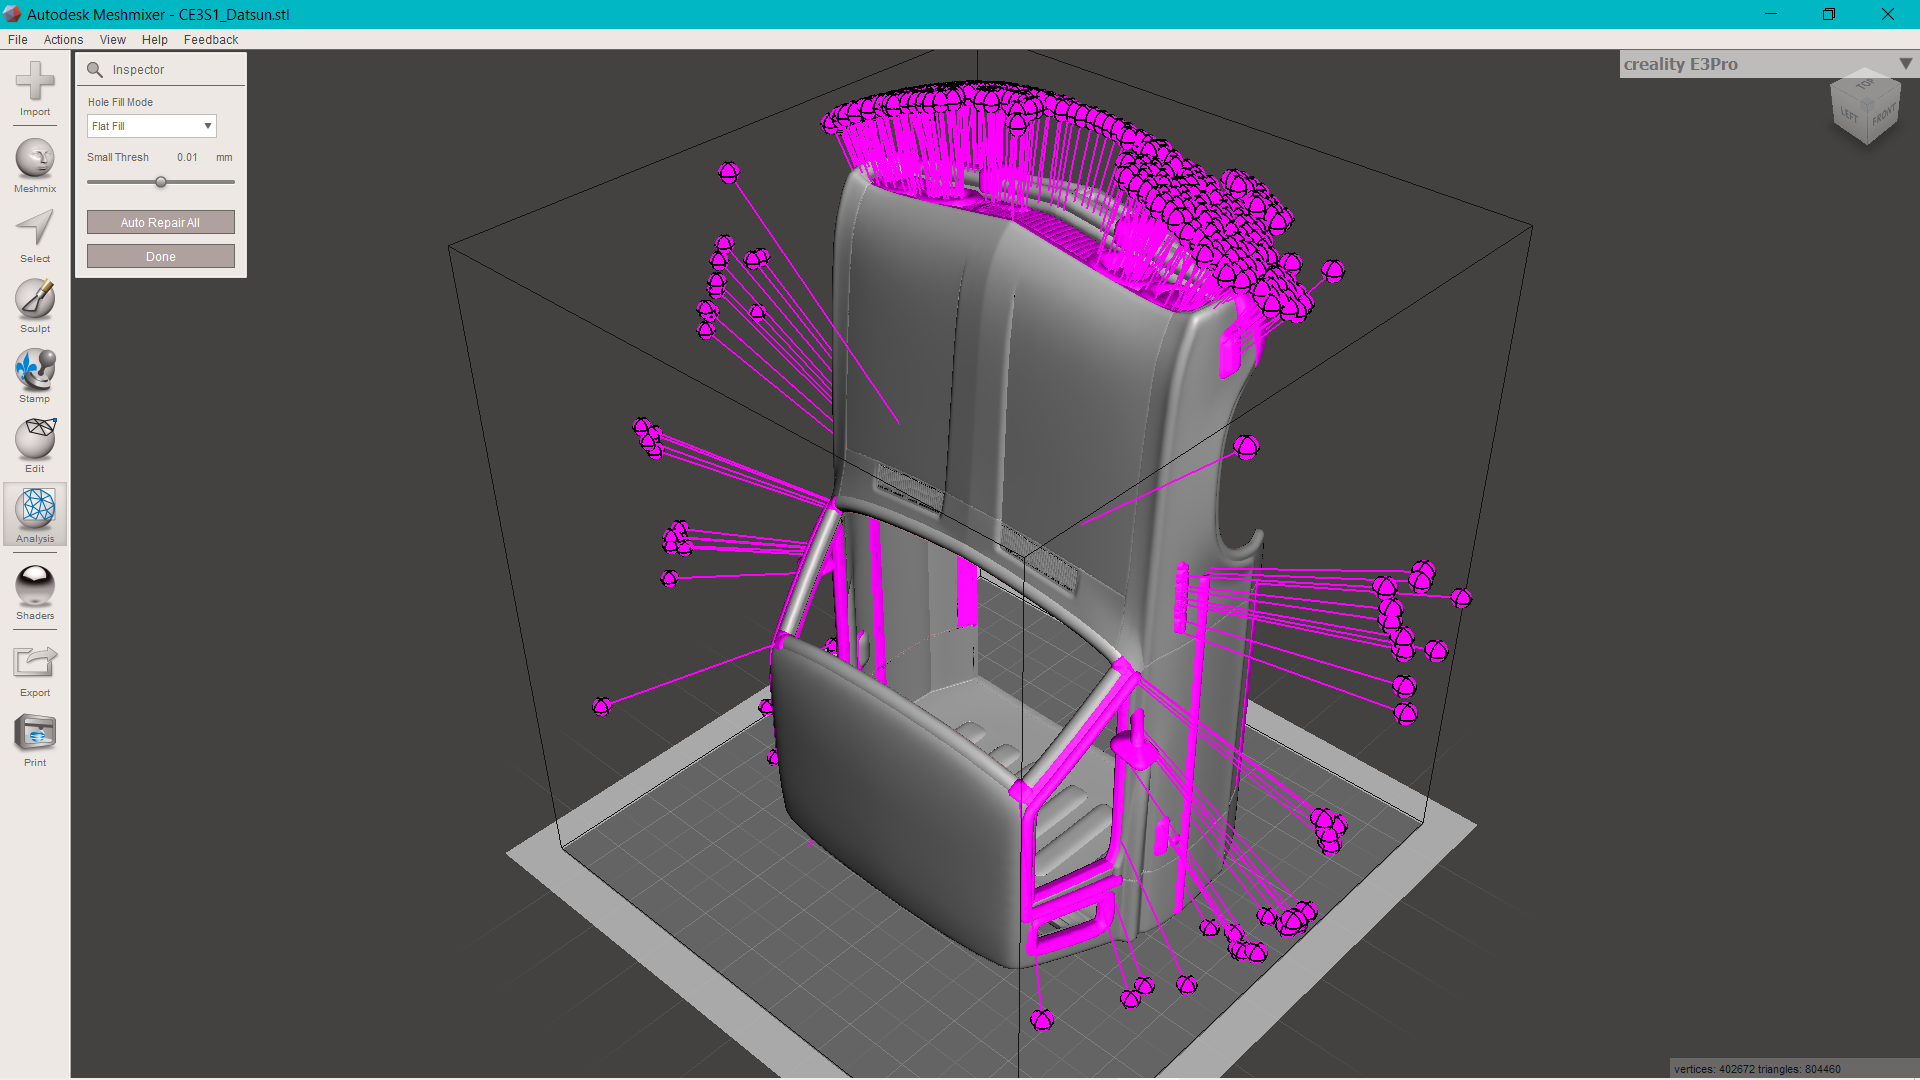Click the Inspector magnifier icon
This screenshot has height=1080, width=1920.
[96, 70]
